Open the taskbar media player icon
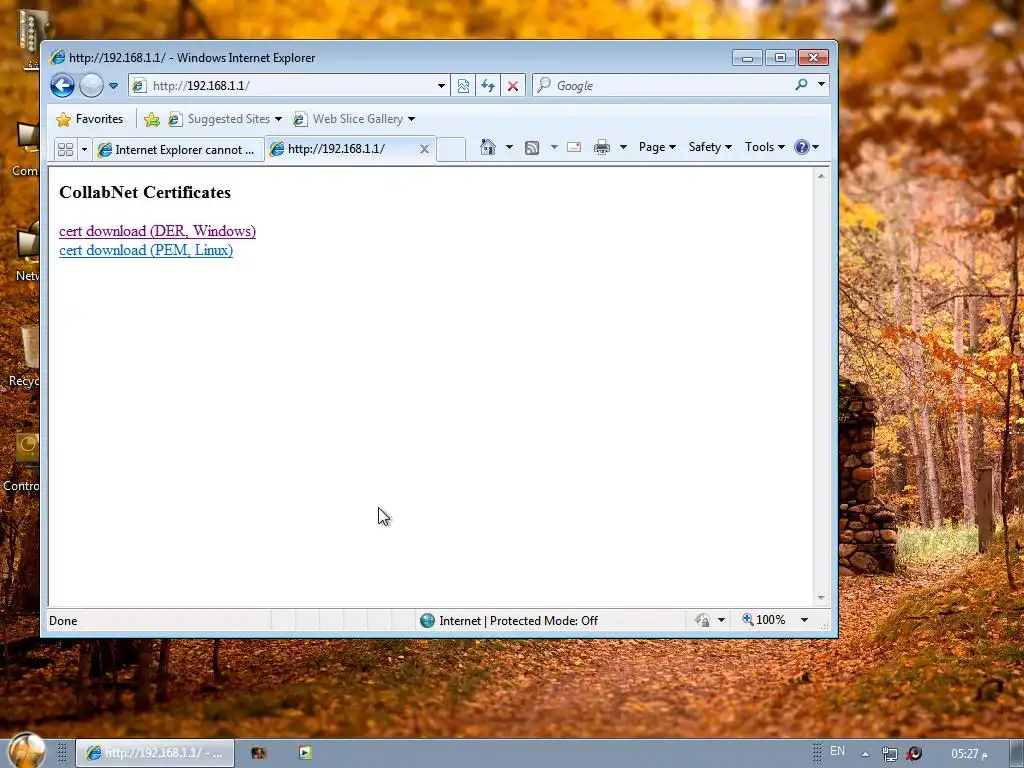 tap(305, 753)
